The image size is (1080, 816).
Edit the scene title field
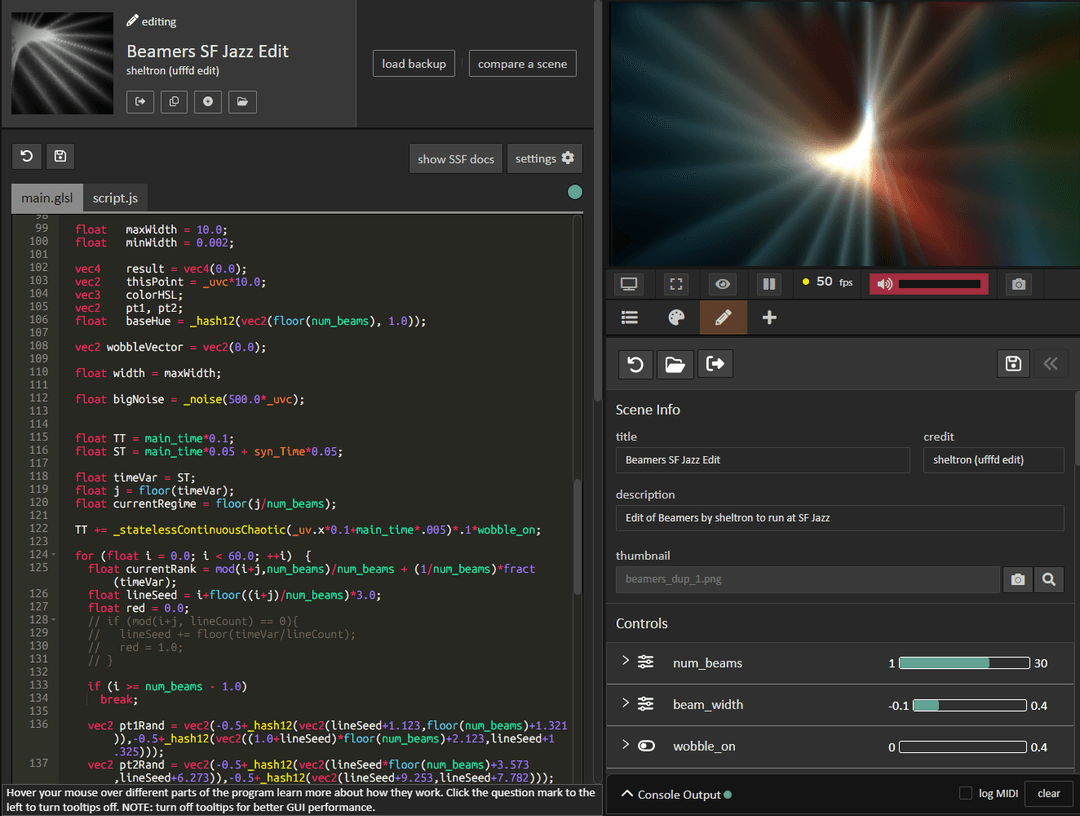click(x=762, y=460)
